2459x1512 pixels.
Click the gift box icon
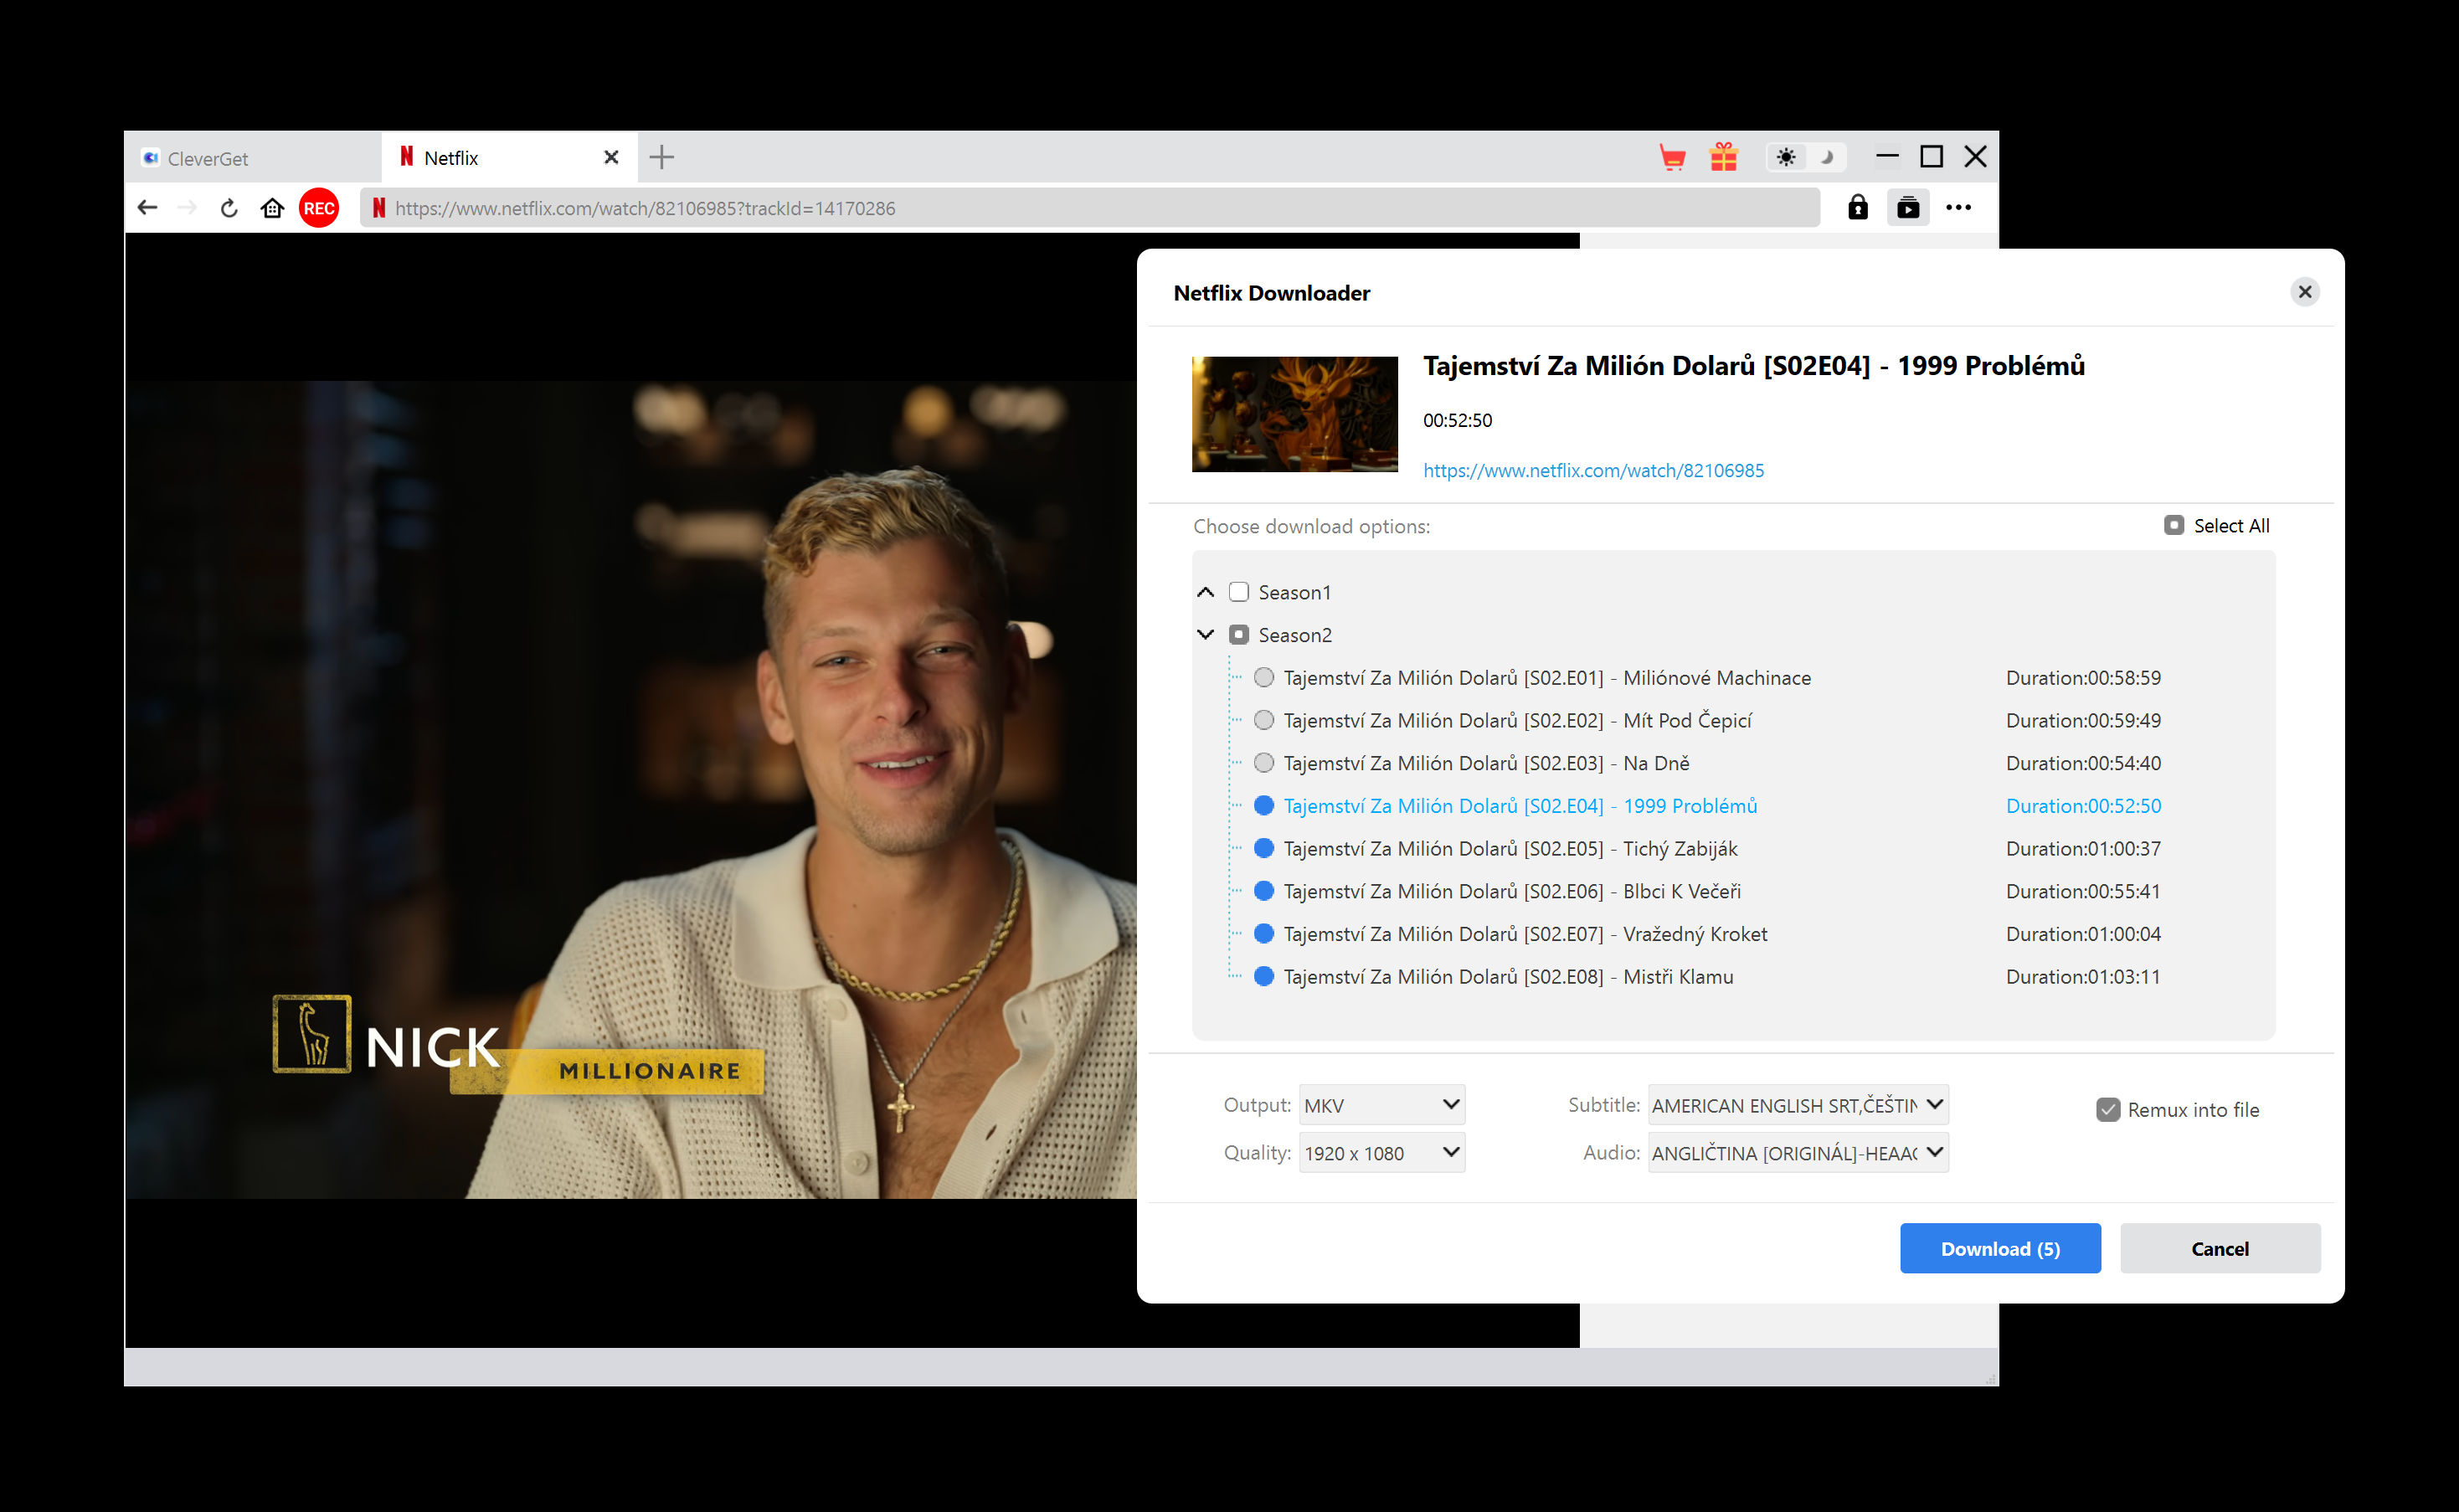coord(1724,157)
